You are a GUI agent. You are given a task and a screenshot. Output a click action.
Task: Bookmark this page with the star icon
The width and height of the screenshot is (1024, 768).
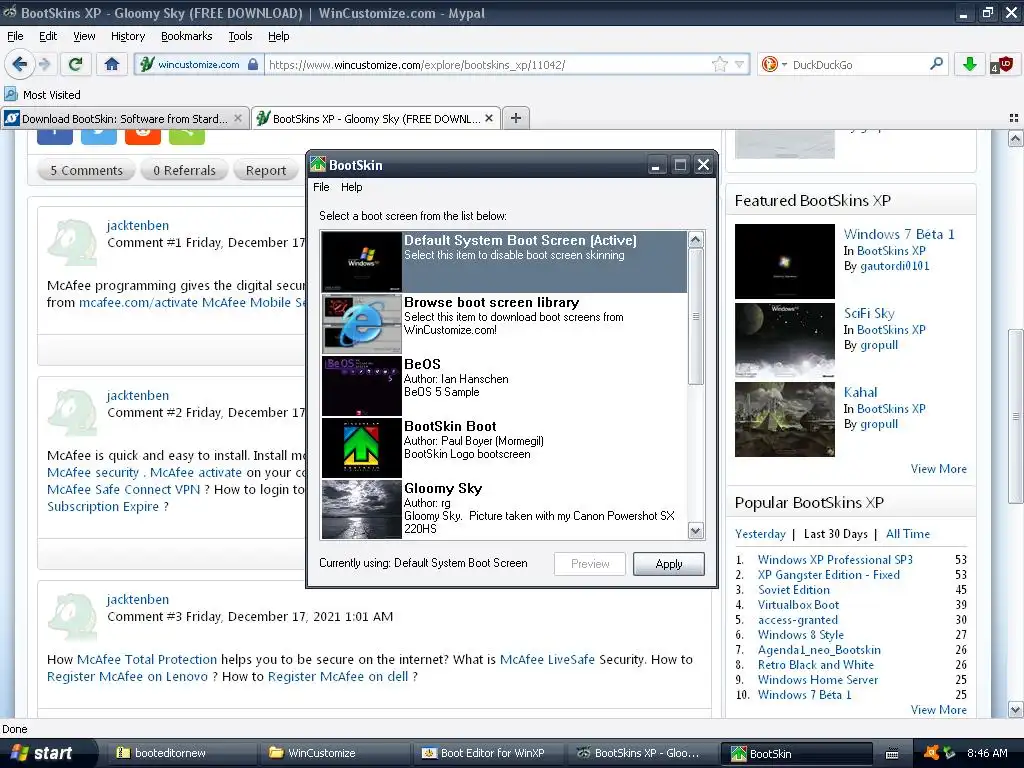720,64
